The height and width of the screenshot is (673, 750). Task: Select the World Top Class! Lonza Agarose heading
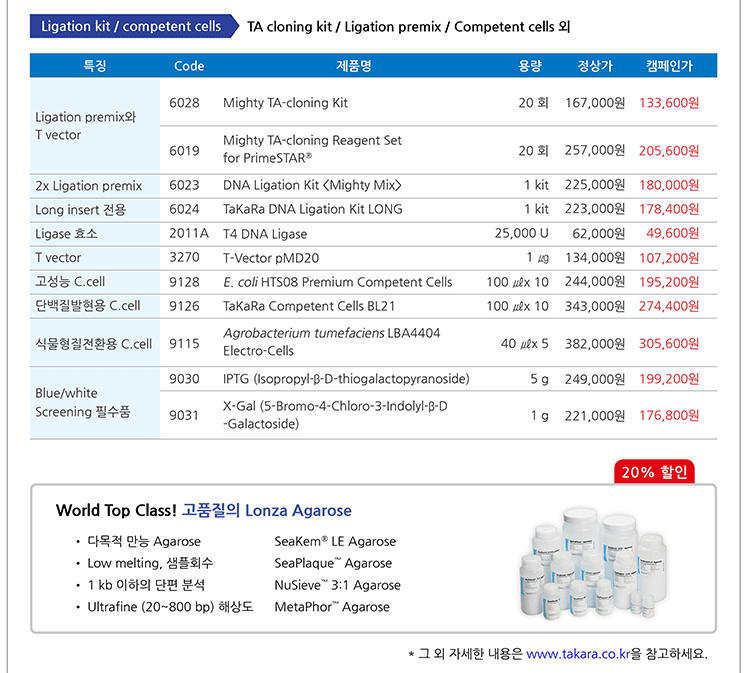(x=204, y=510)
